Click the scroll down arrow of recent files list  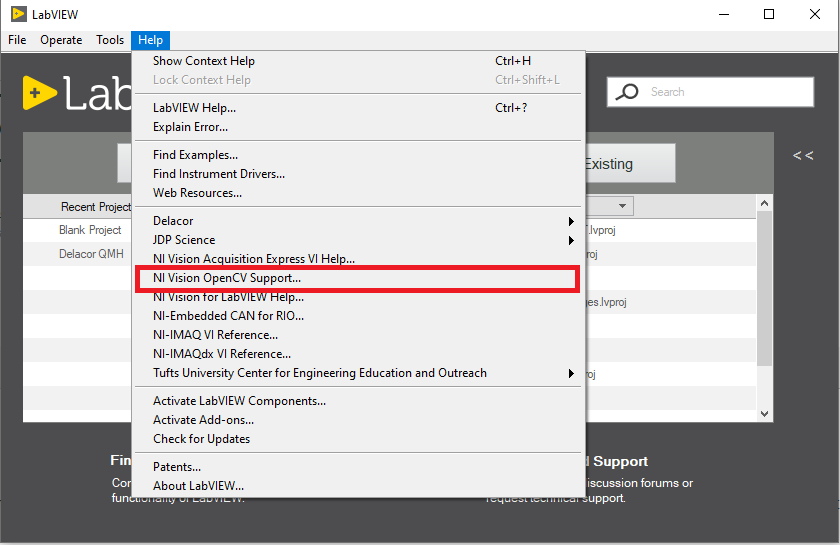(x=764, y=414)
